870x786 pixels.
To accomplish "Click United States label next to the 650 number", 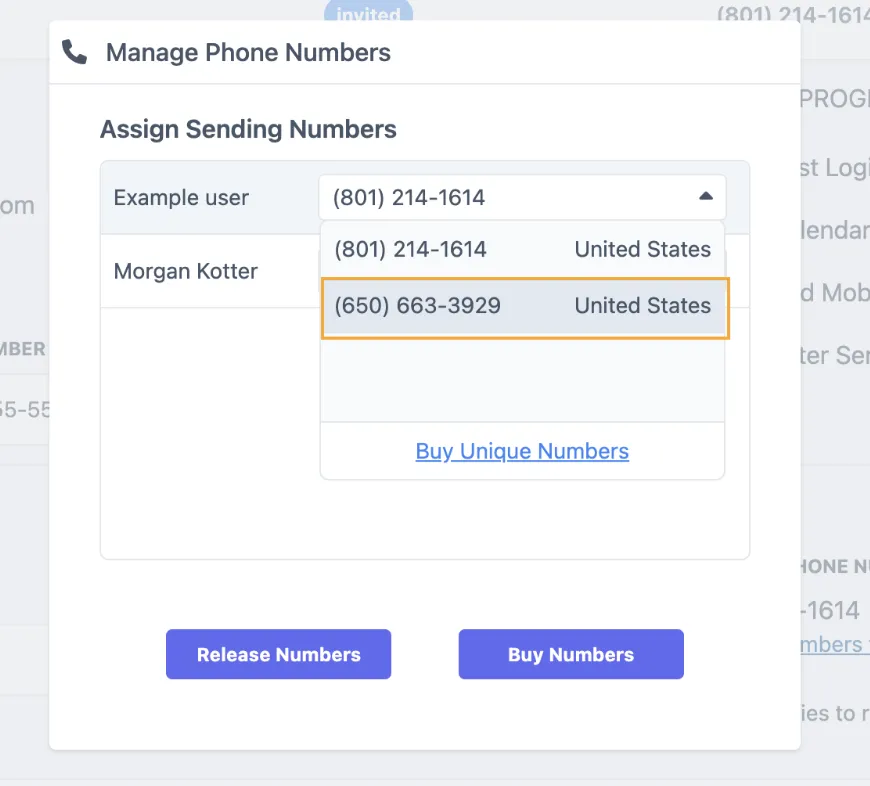I will coord(642,306).
